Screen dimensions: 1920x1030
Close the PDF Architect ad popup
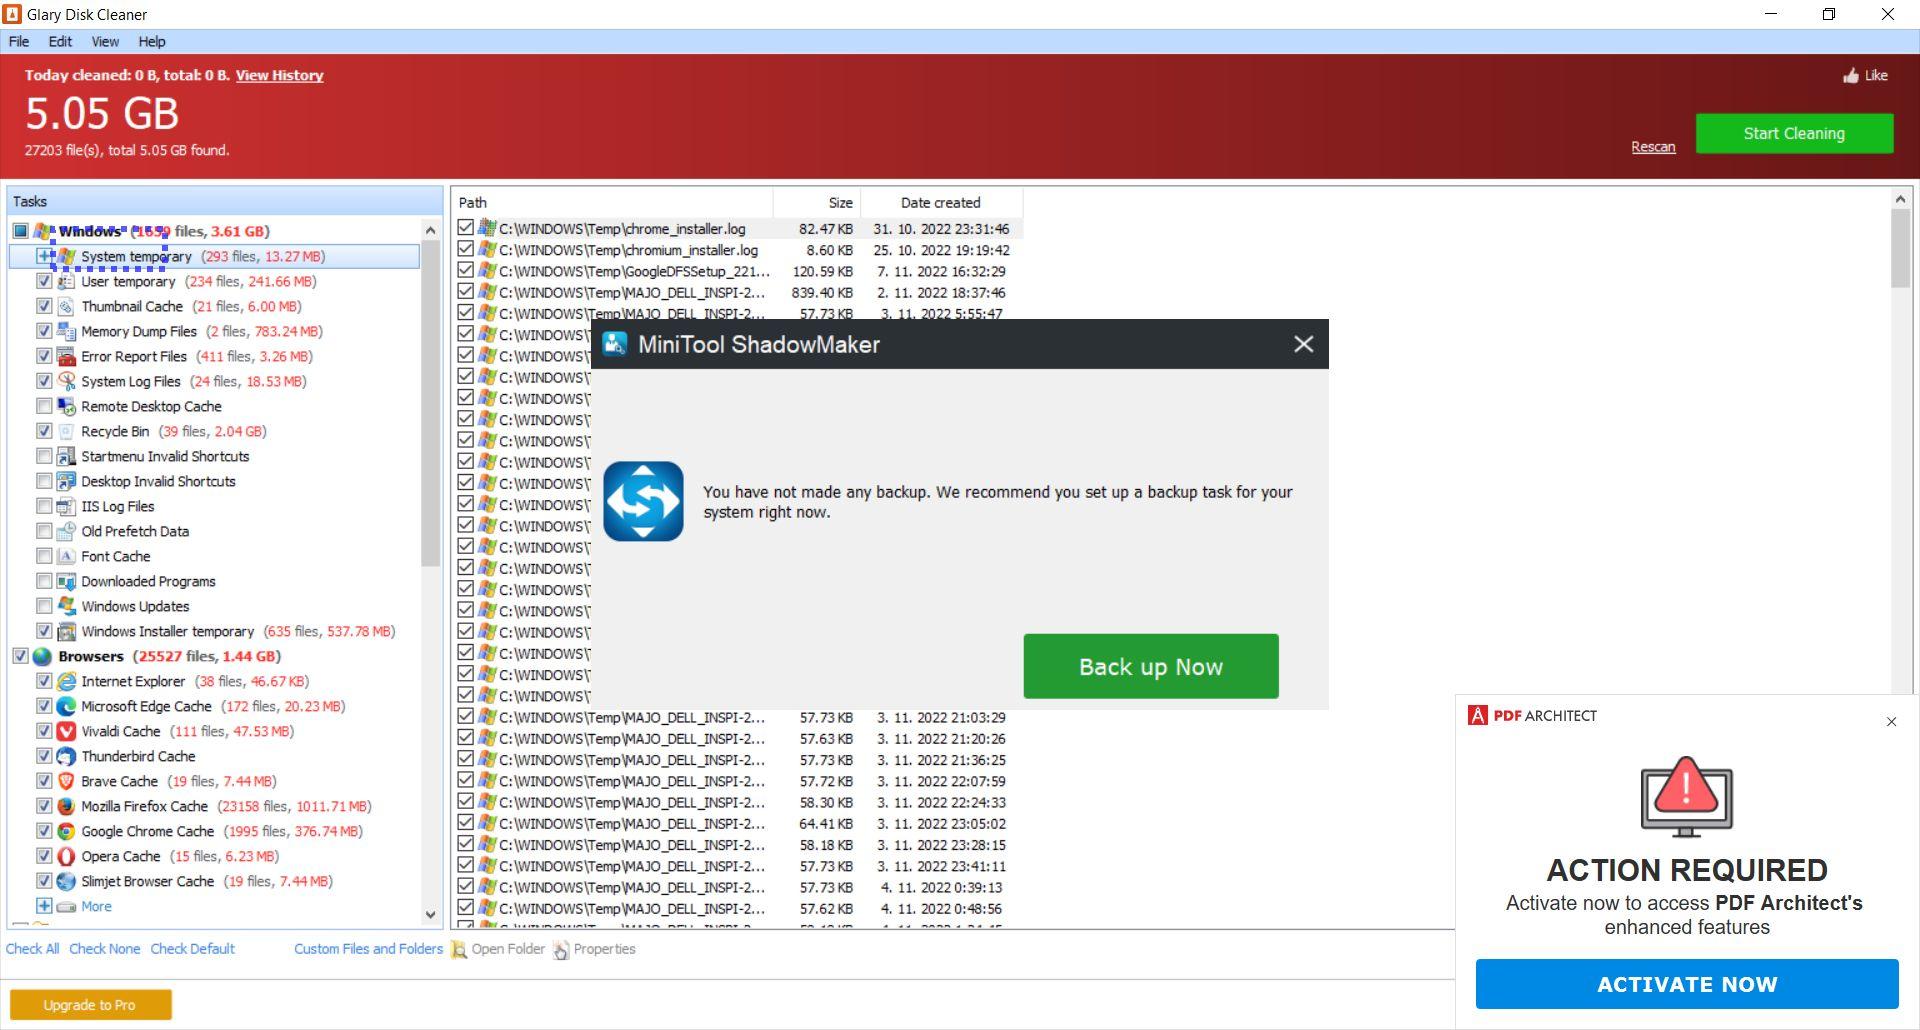point(1891,722)
